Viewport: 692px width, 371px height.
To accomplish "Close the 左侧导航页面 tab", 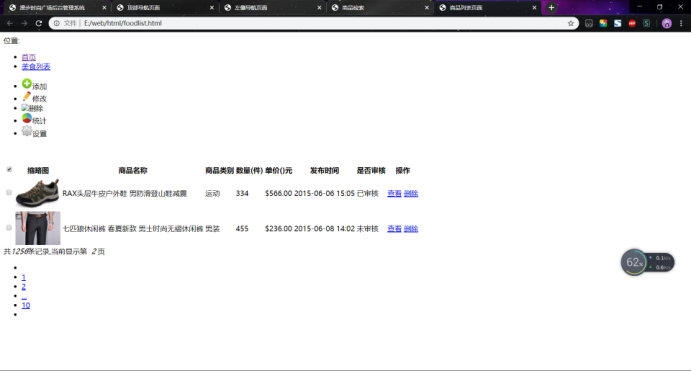I will 320,7.
